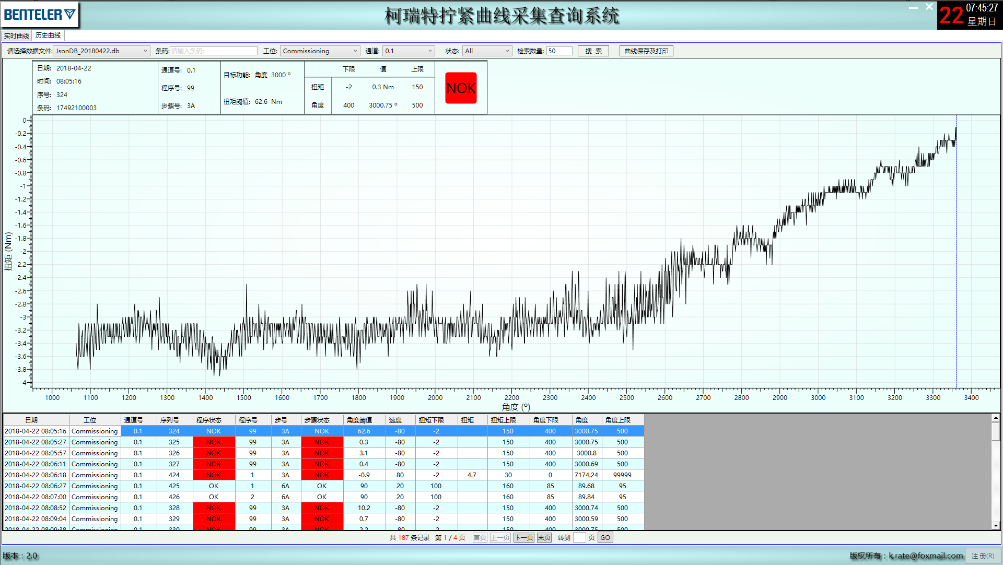Click the 上一页 previous page button
The height and width of the screenshot is (565, 1003).
tap(500, 538)
